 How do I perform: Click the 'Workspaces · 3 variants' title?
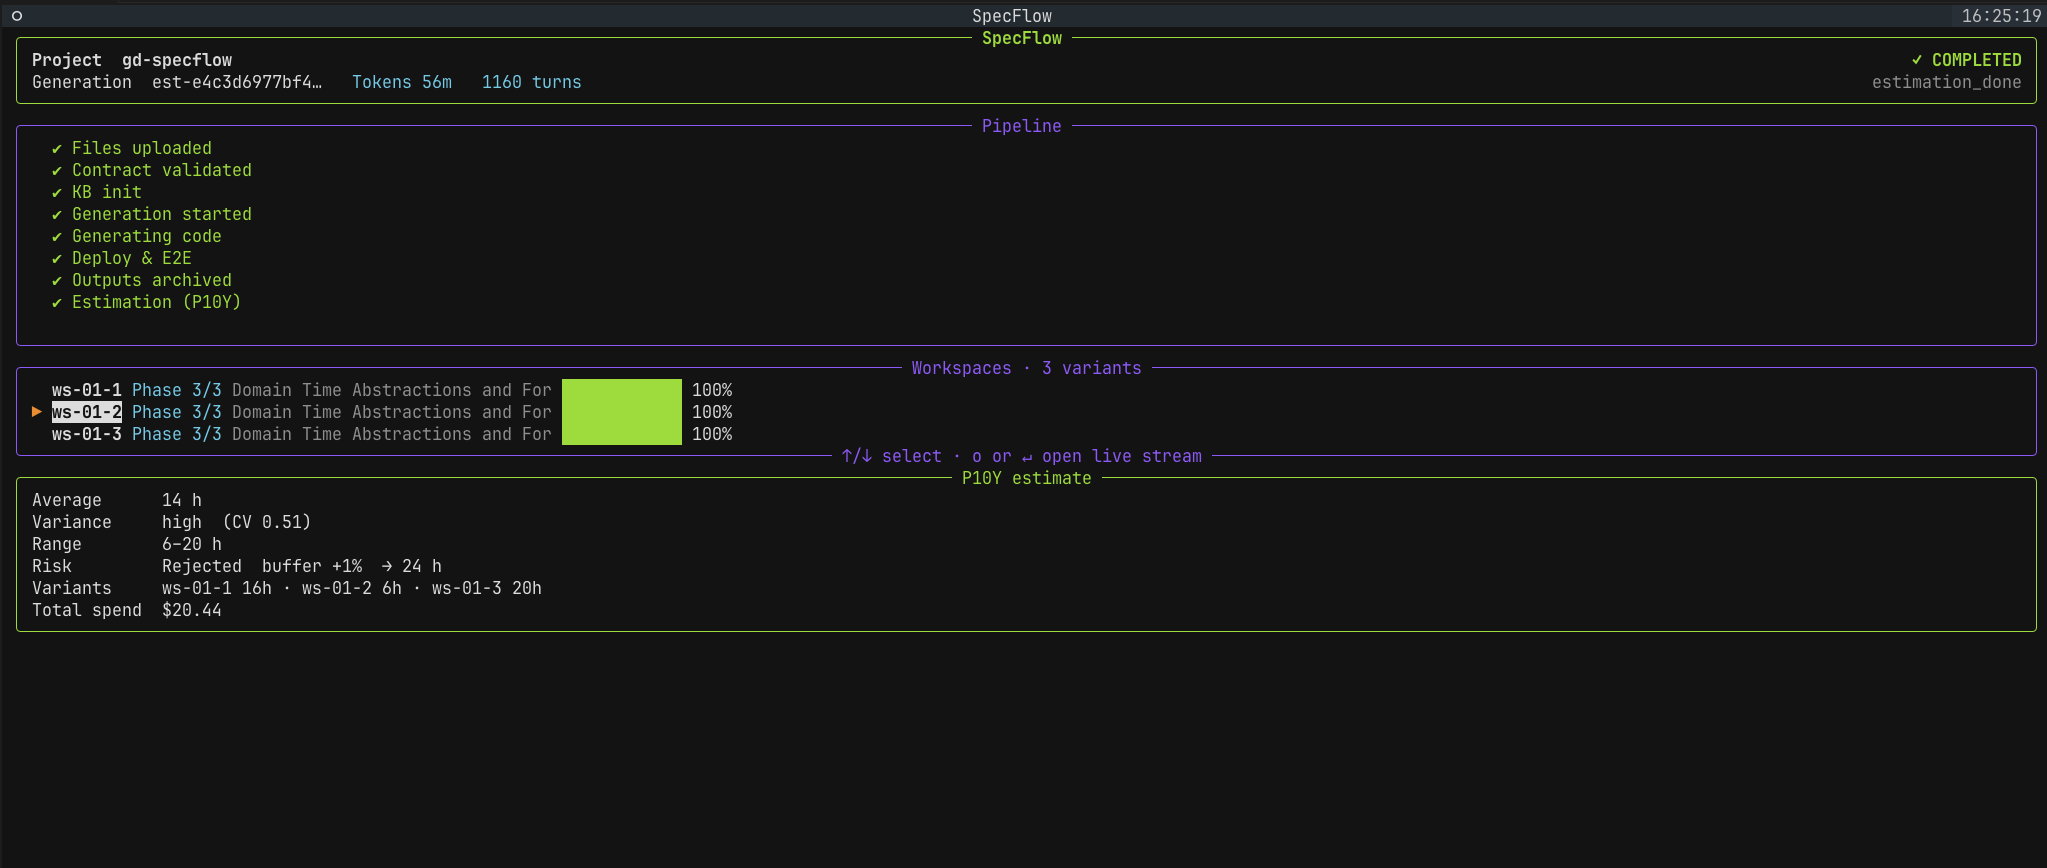click(x=1027, y=368)
